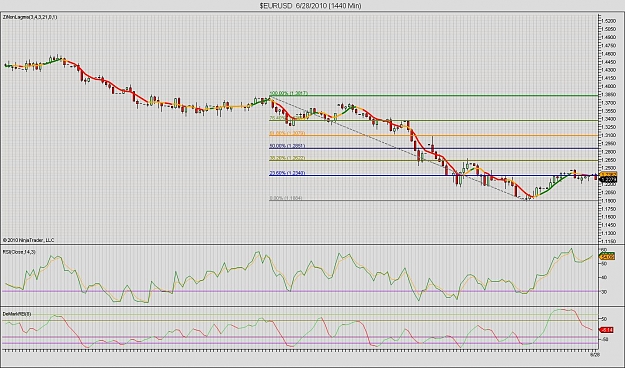This screenshot has width=625, height=368.
Task: Click the 50.00% Fibonacci level label
Action: point(287,146)
